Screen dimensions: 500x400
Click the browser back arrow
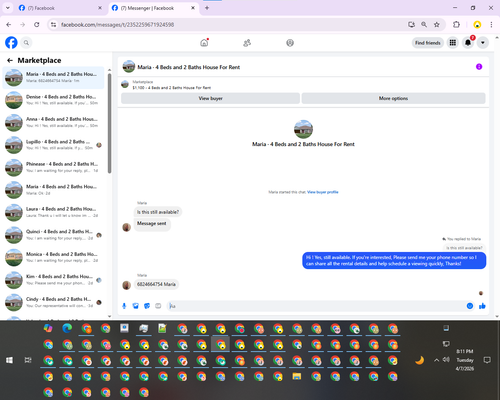(x=9, y=24)
